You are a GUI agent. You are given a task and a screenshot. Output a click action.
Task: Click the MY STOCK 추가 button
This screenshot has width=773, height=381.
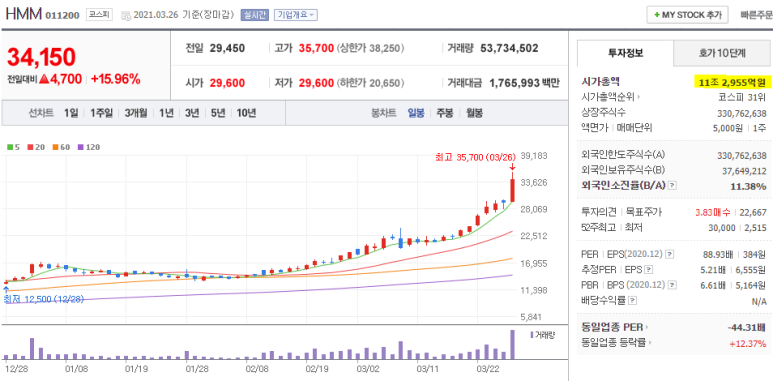coord(687,15)
